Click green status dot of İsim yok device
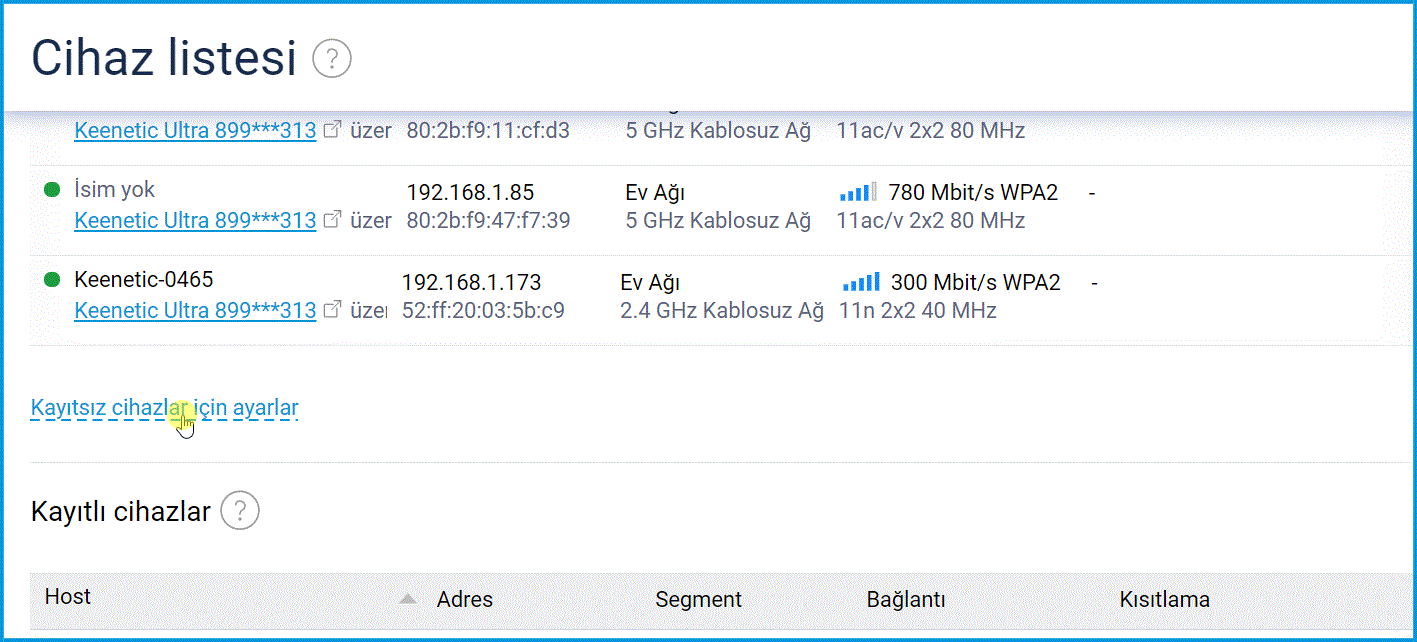This screenshot has height=642, width=1417. [x=52, y=190]
